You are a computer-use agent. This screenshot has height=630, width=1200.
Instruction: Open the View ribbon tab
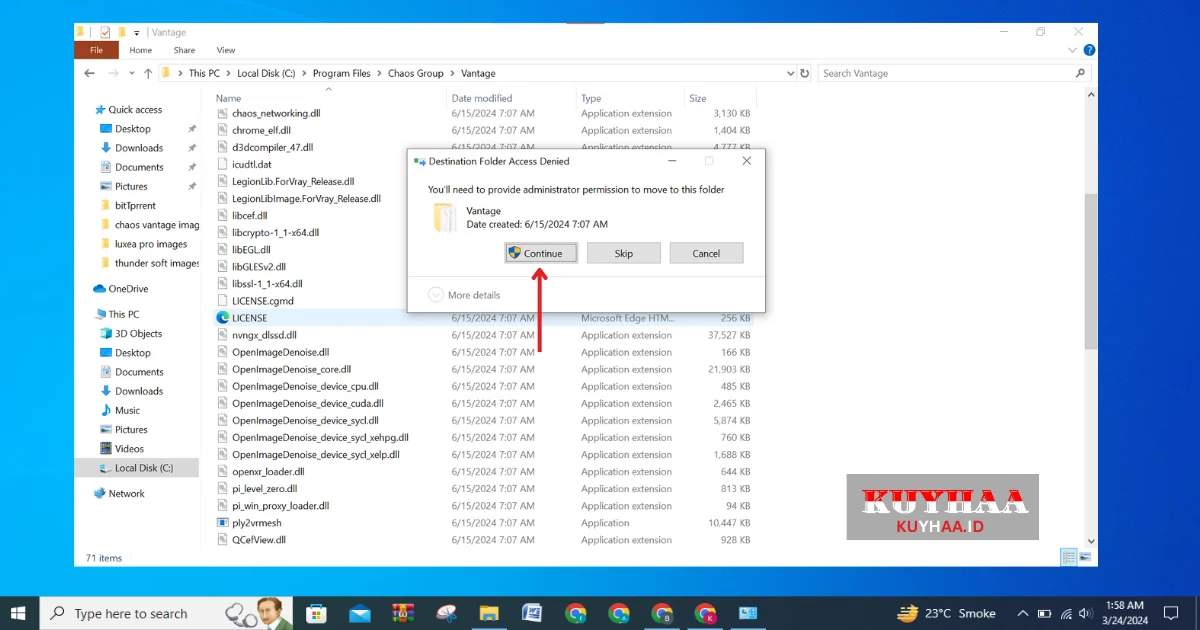click(x=226, y=50)
